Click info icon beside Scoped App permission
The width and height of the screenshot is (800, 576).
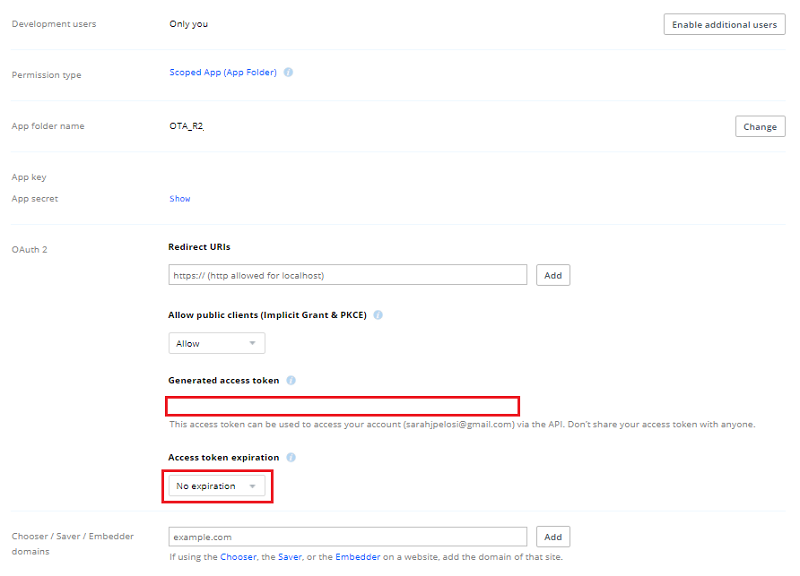tap(288, 73)
